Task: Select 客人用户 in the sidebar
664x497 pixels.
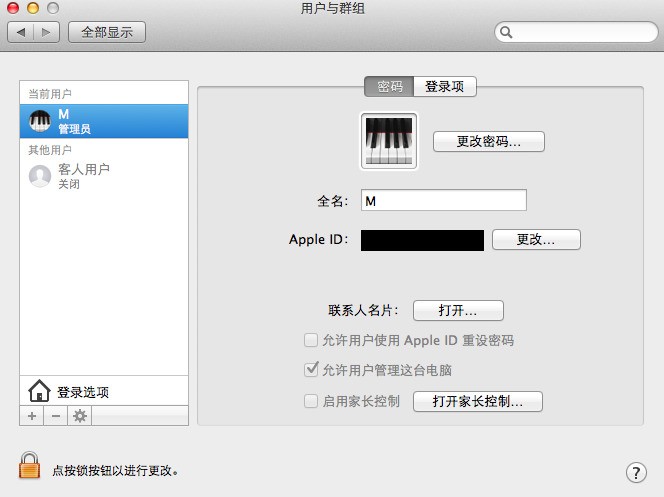Action: 104,176
